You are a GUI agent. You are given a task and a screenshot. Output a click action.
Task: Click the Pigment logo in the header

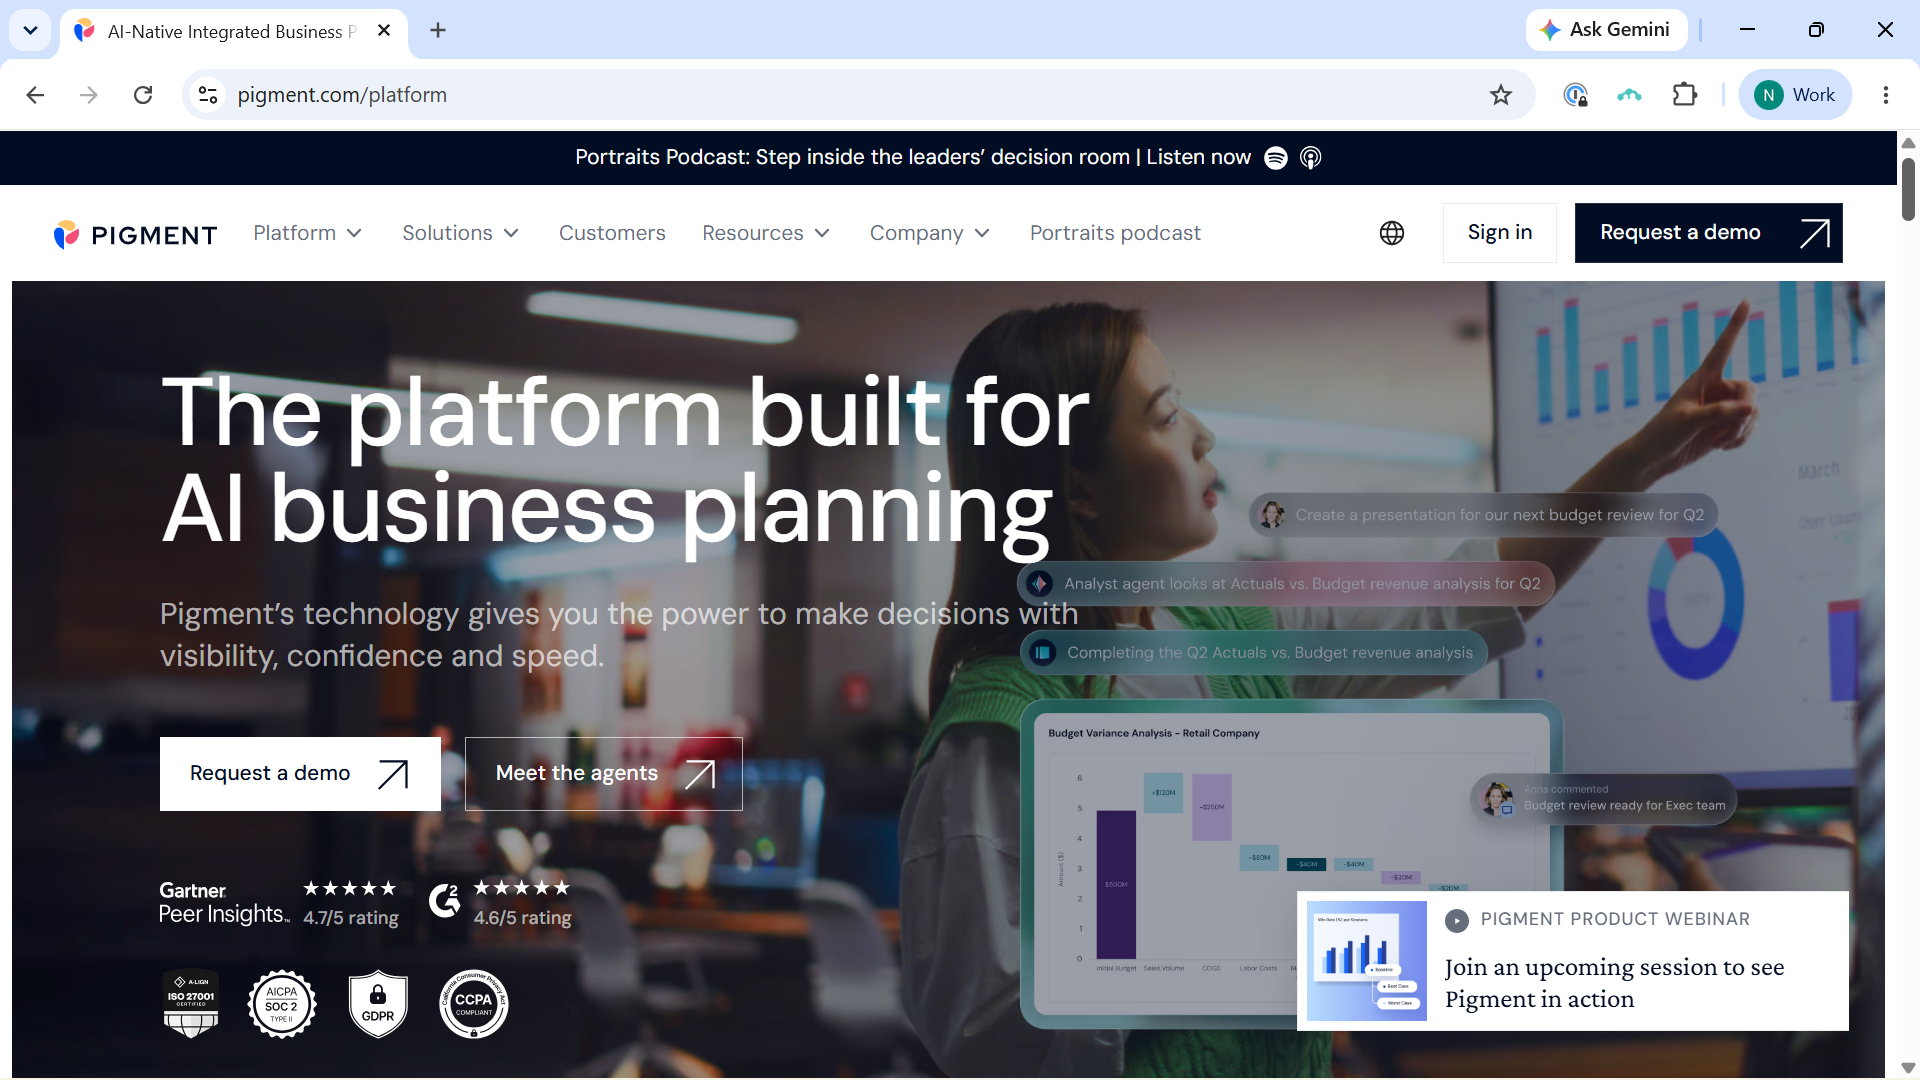coord(135,234)
